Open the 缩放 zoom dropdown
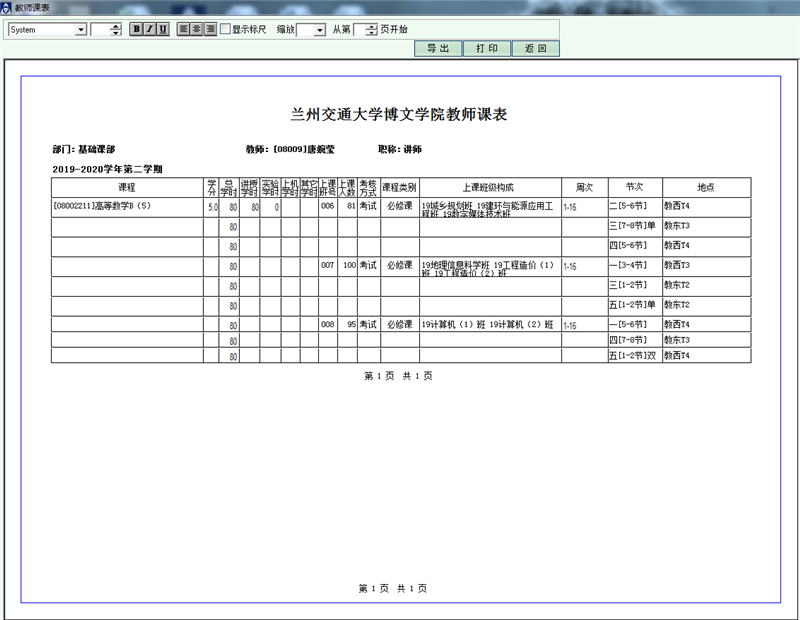The width and height of the screenshot is (800, 620). (x=319, y=30)
